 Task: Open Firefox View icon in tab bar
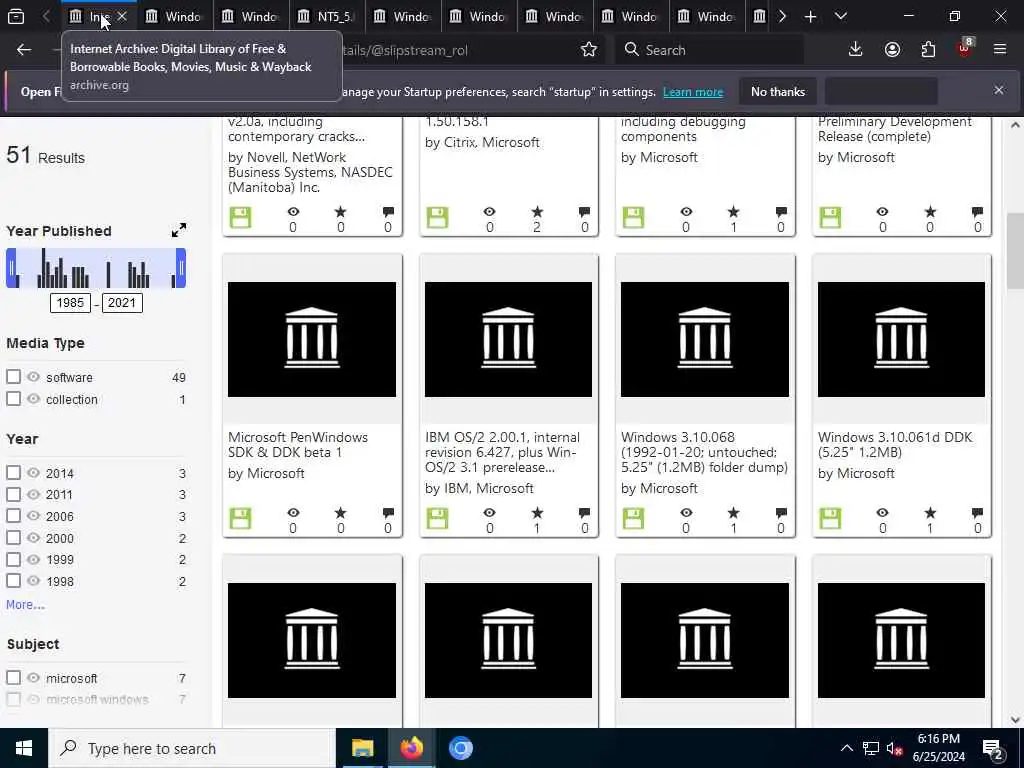(16, 16)
